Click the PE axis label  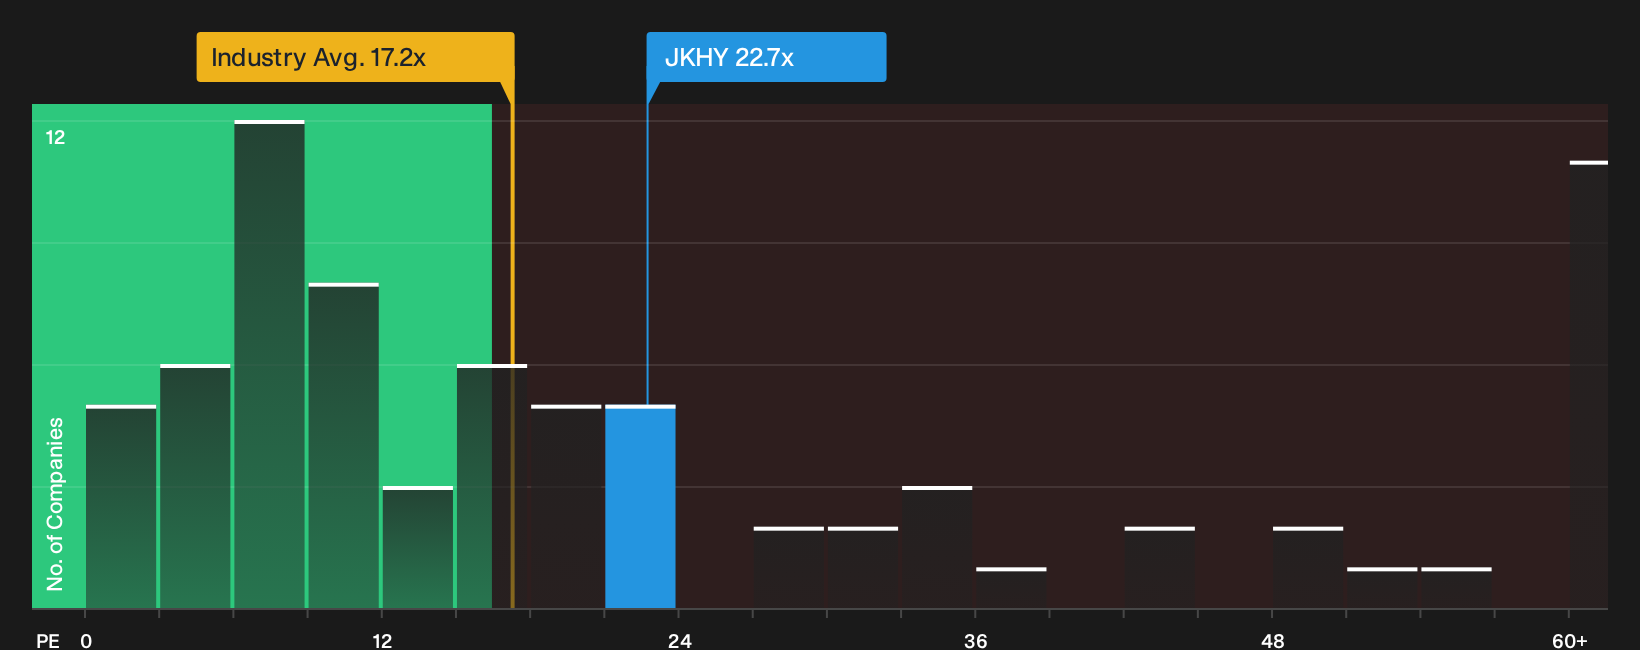(x=47, y=640)
